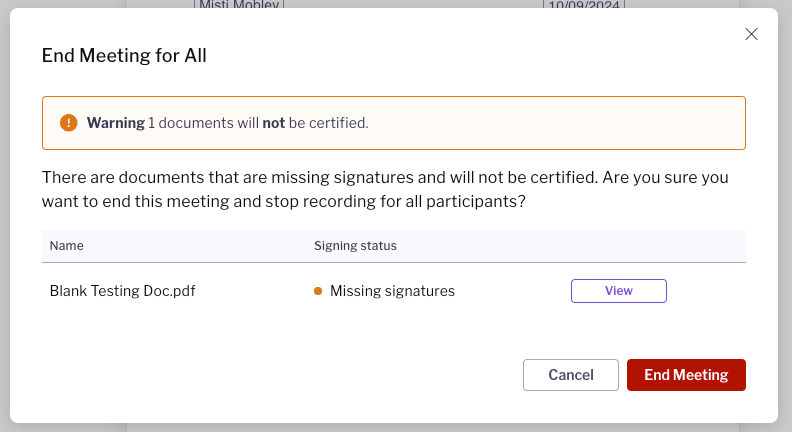Click the bold 'not' word in warning
This screenshot has width=792, height=432.
[x=273, y=123]
